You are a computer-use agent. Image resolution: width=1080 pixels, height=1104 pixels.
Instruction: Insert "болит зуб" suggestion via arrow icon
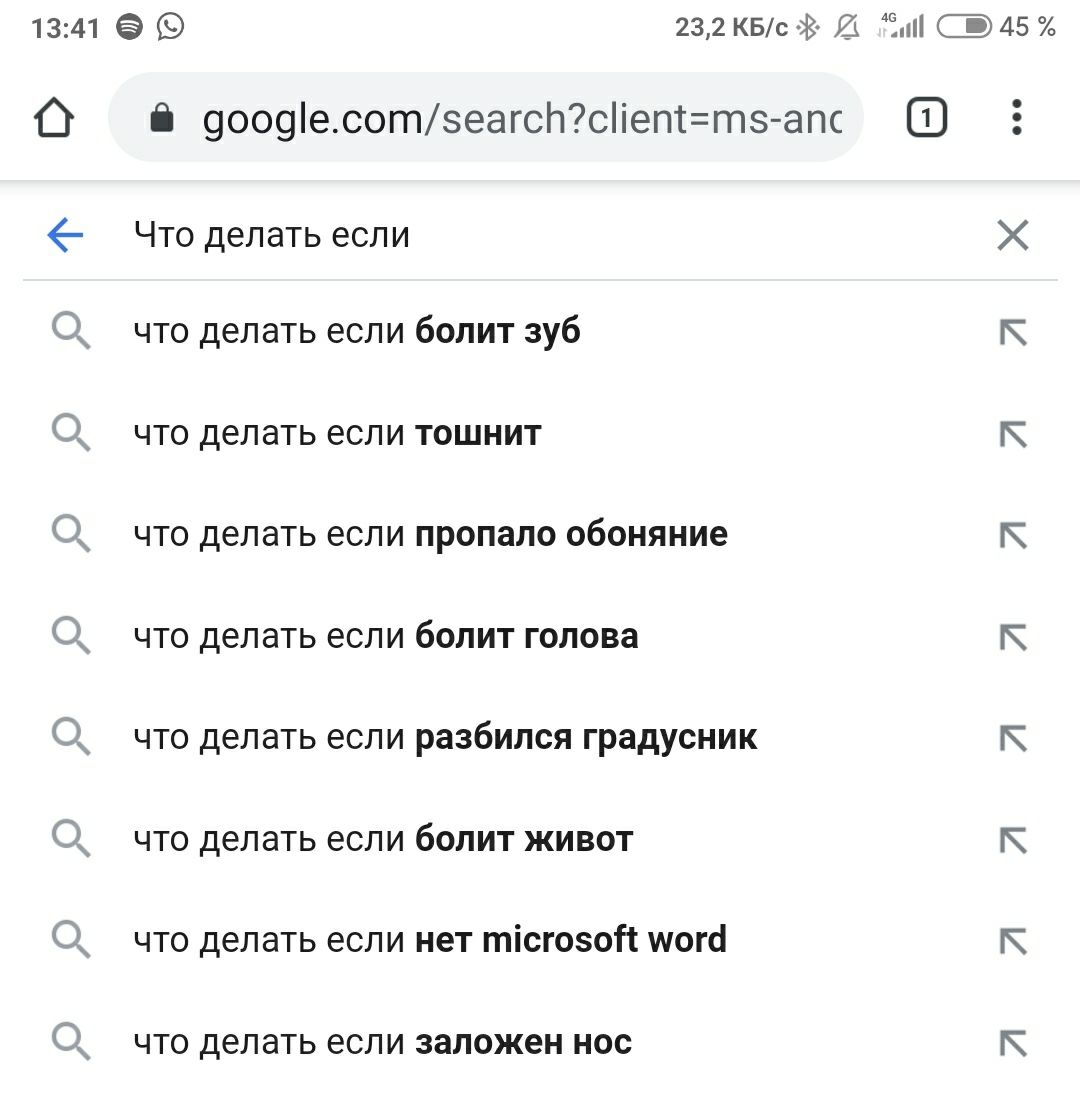tap(1013, 333)
